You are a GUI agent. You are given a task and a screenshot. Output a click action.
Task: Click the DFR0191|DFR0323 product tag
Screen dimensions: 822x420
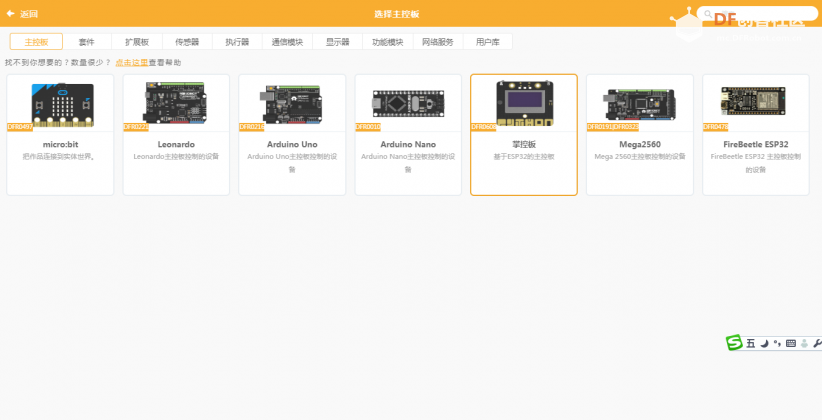[x=613, y=127]
